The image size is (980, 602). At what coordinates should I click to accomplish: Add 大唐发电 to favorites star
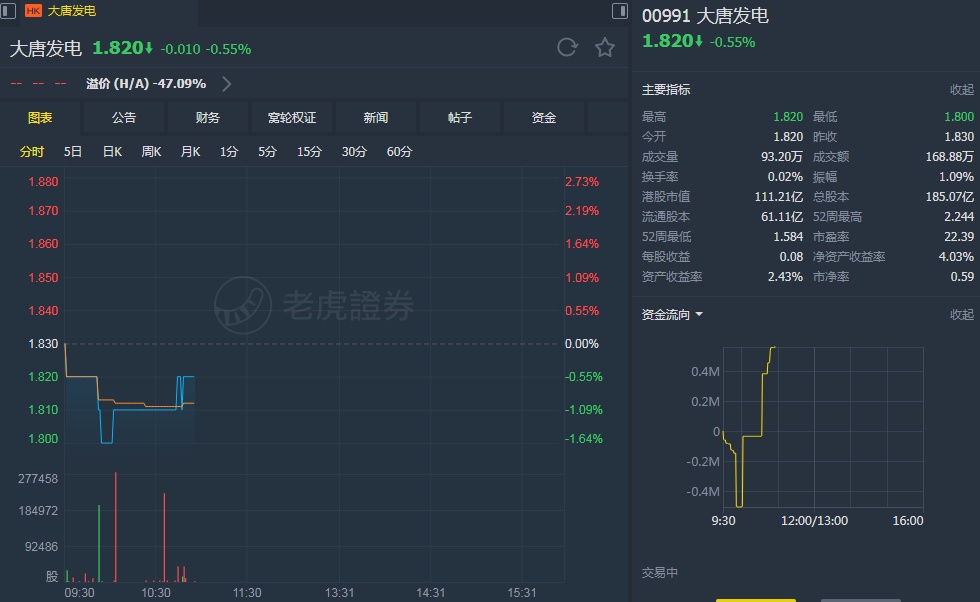click(604, 48)
